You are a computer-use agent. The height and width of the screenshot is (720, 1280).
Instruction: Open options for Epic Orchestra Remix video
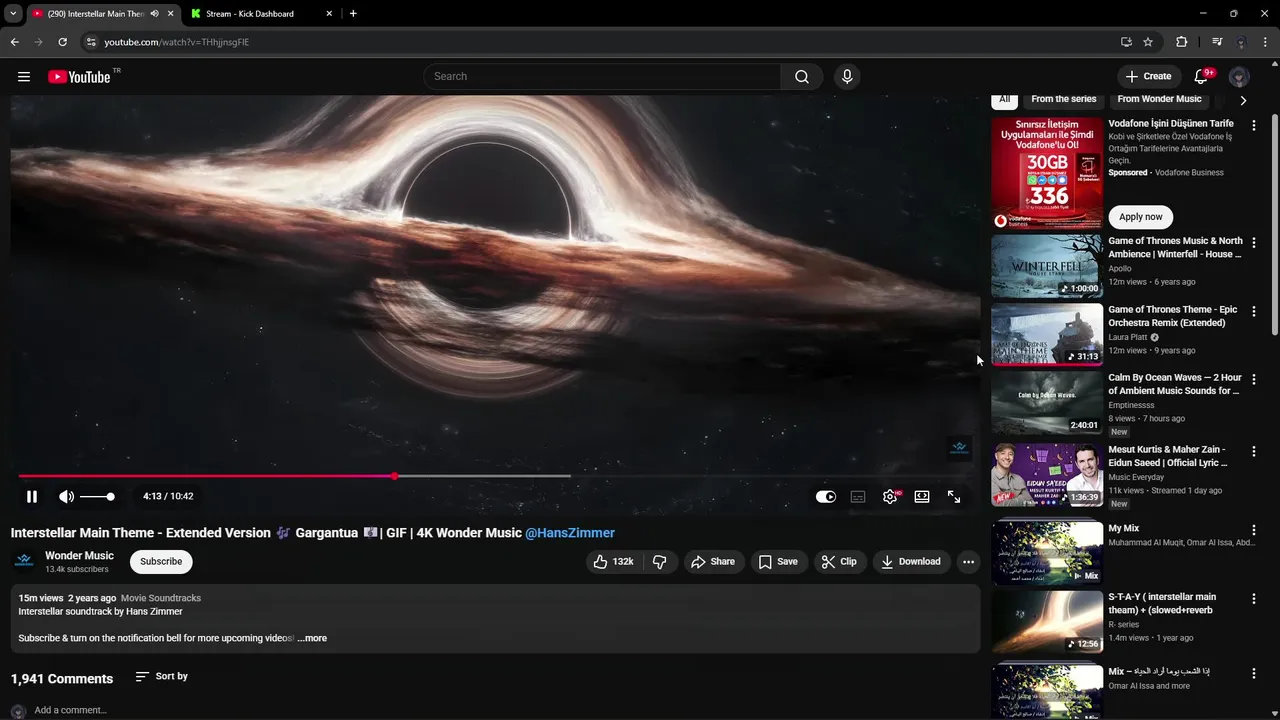coord(1254,312)
